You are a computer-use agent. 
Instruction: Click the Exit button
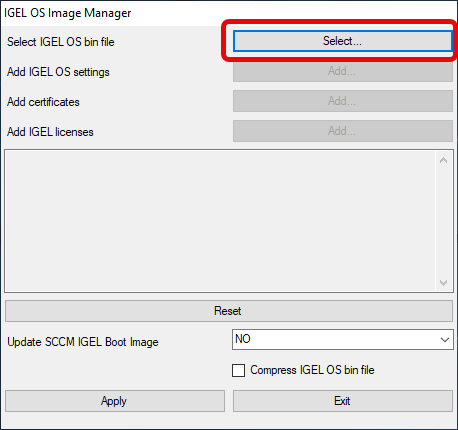[343, 401]
